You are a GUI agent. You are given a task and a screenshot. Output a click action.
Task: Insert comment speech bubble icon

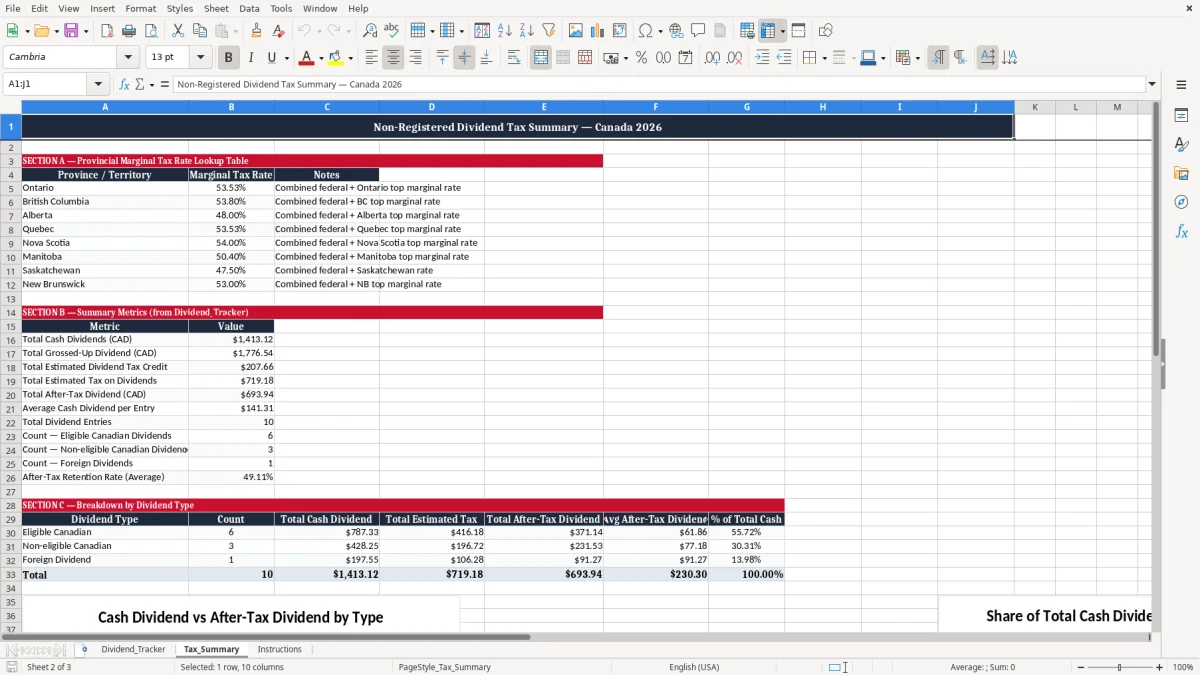tap(698, 31)
